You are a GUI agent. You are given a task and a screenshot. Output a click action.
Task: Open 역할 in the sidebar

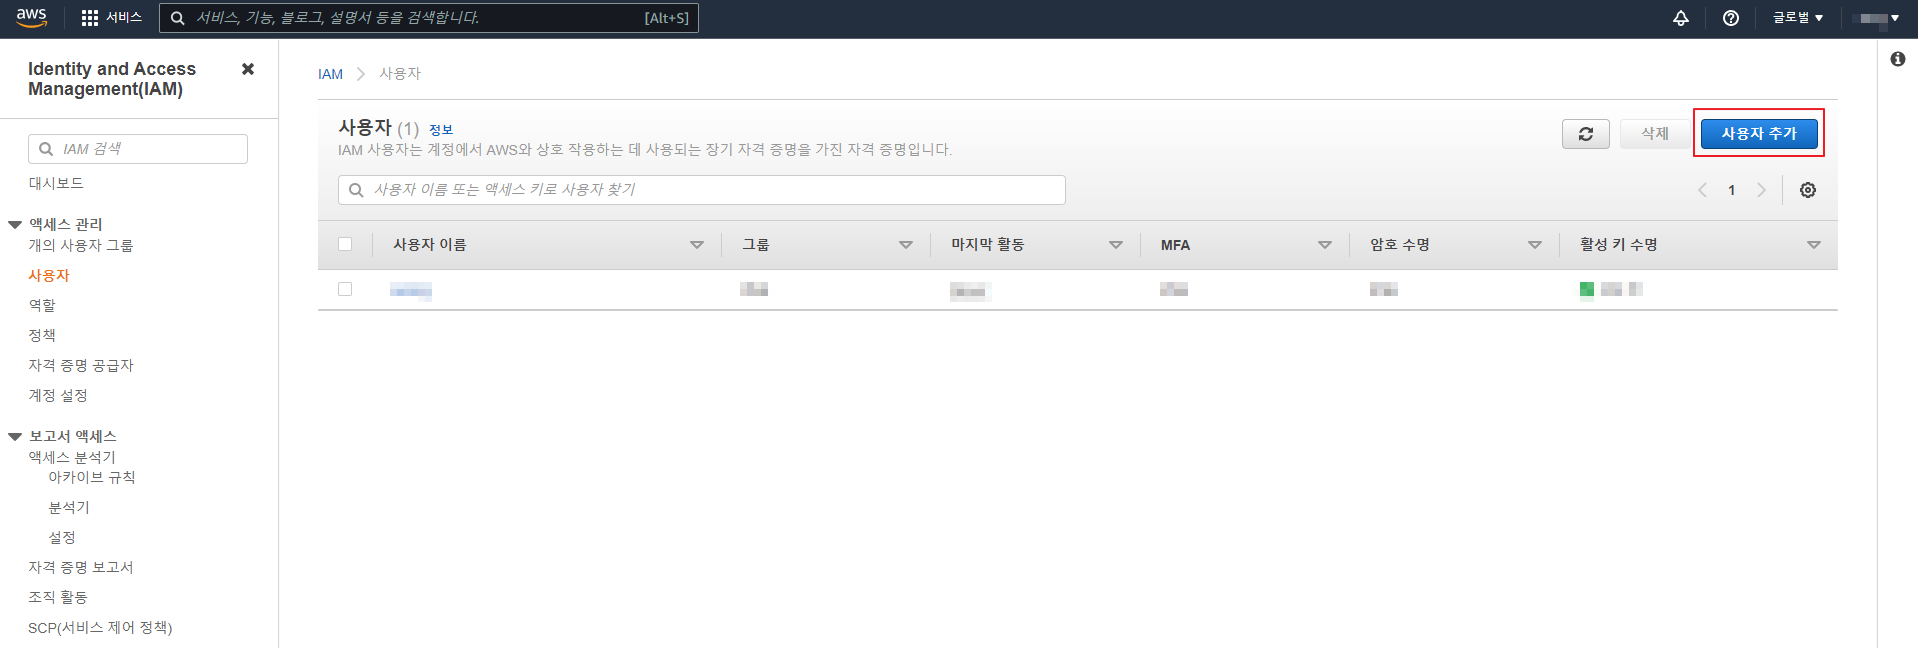42,305
